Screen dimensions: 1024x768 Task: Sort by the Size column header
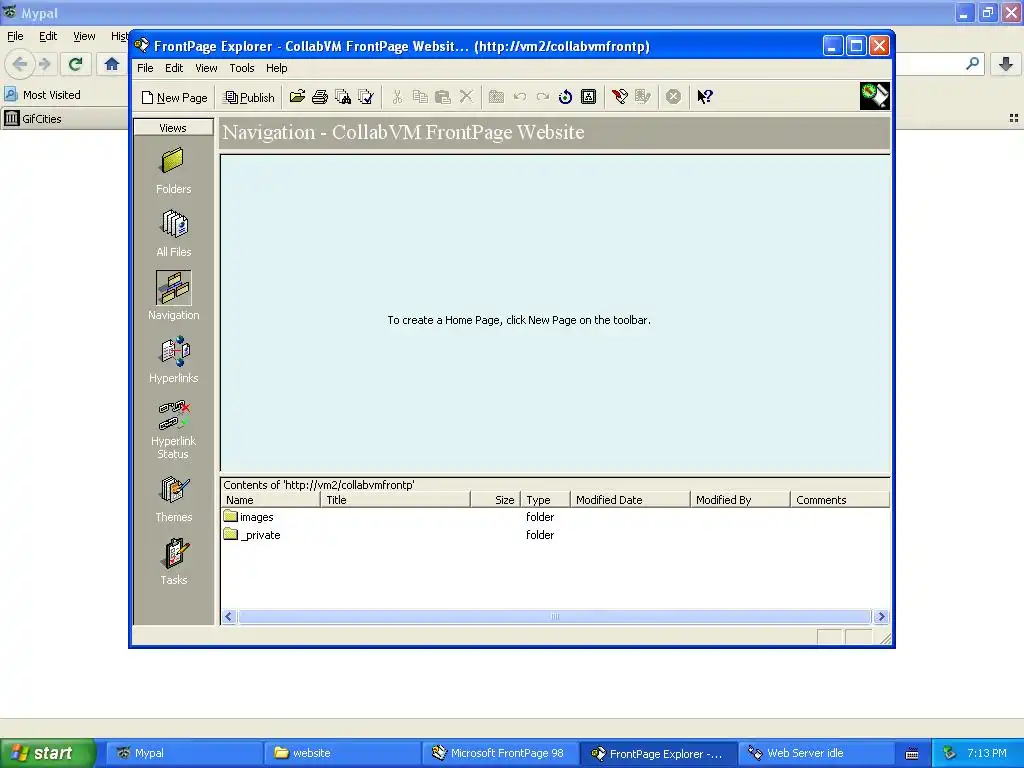(496, 500)
